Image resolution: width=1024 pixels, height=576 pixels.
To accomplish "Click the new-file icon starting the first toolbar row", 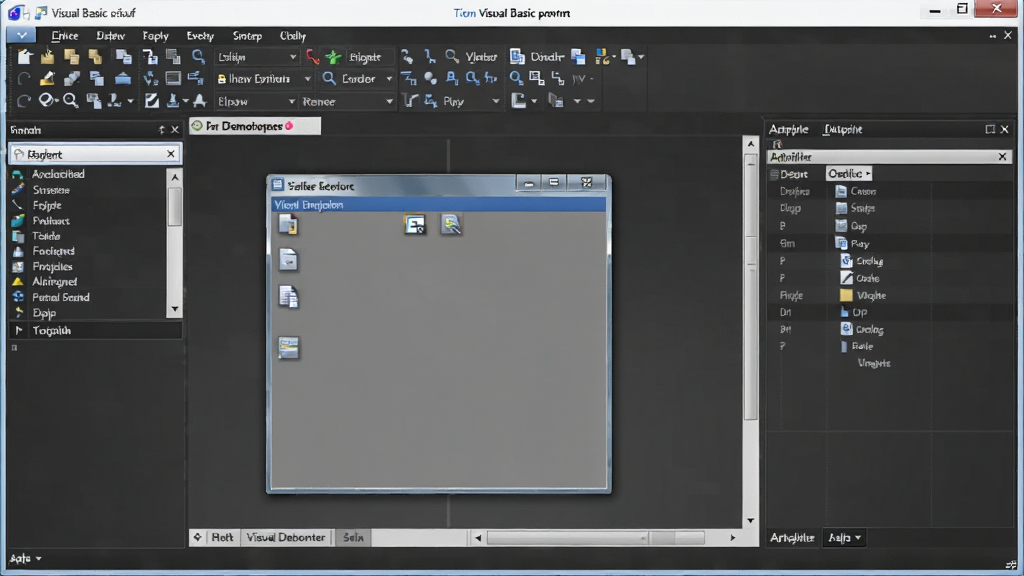I will point(25,57).
